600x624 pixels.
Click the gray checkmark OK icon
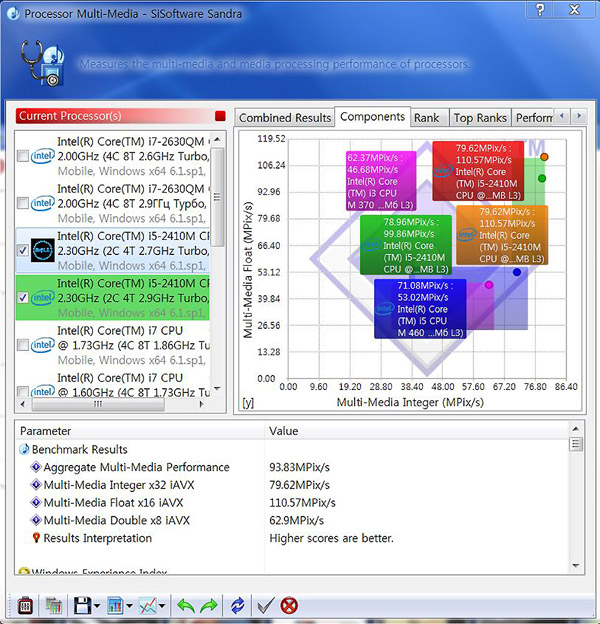coord(265,606)
